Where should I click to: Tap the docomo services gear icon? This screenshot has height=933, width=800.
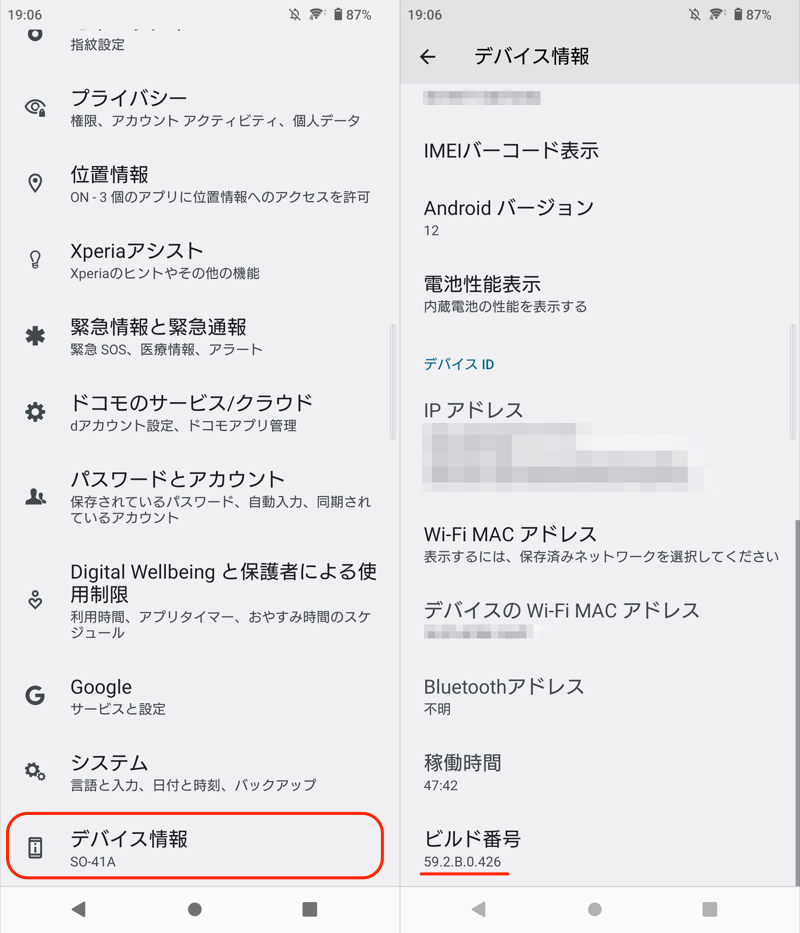point(36,412)
